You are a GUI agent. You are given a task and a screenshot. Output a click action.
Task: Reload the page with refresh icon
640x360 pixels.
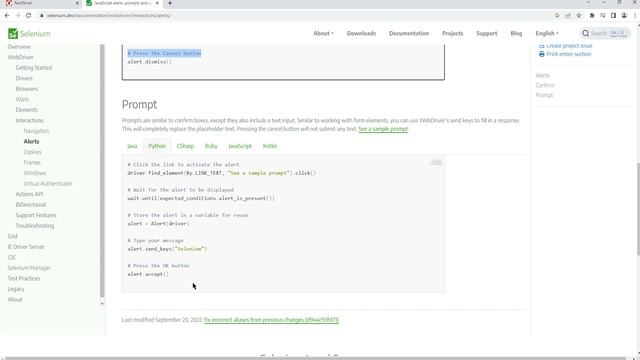pyautogui.click(x=28, y=16)
